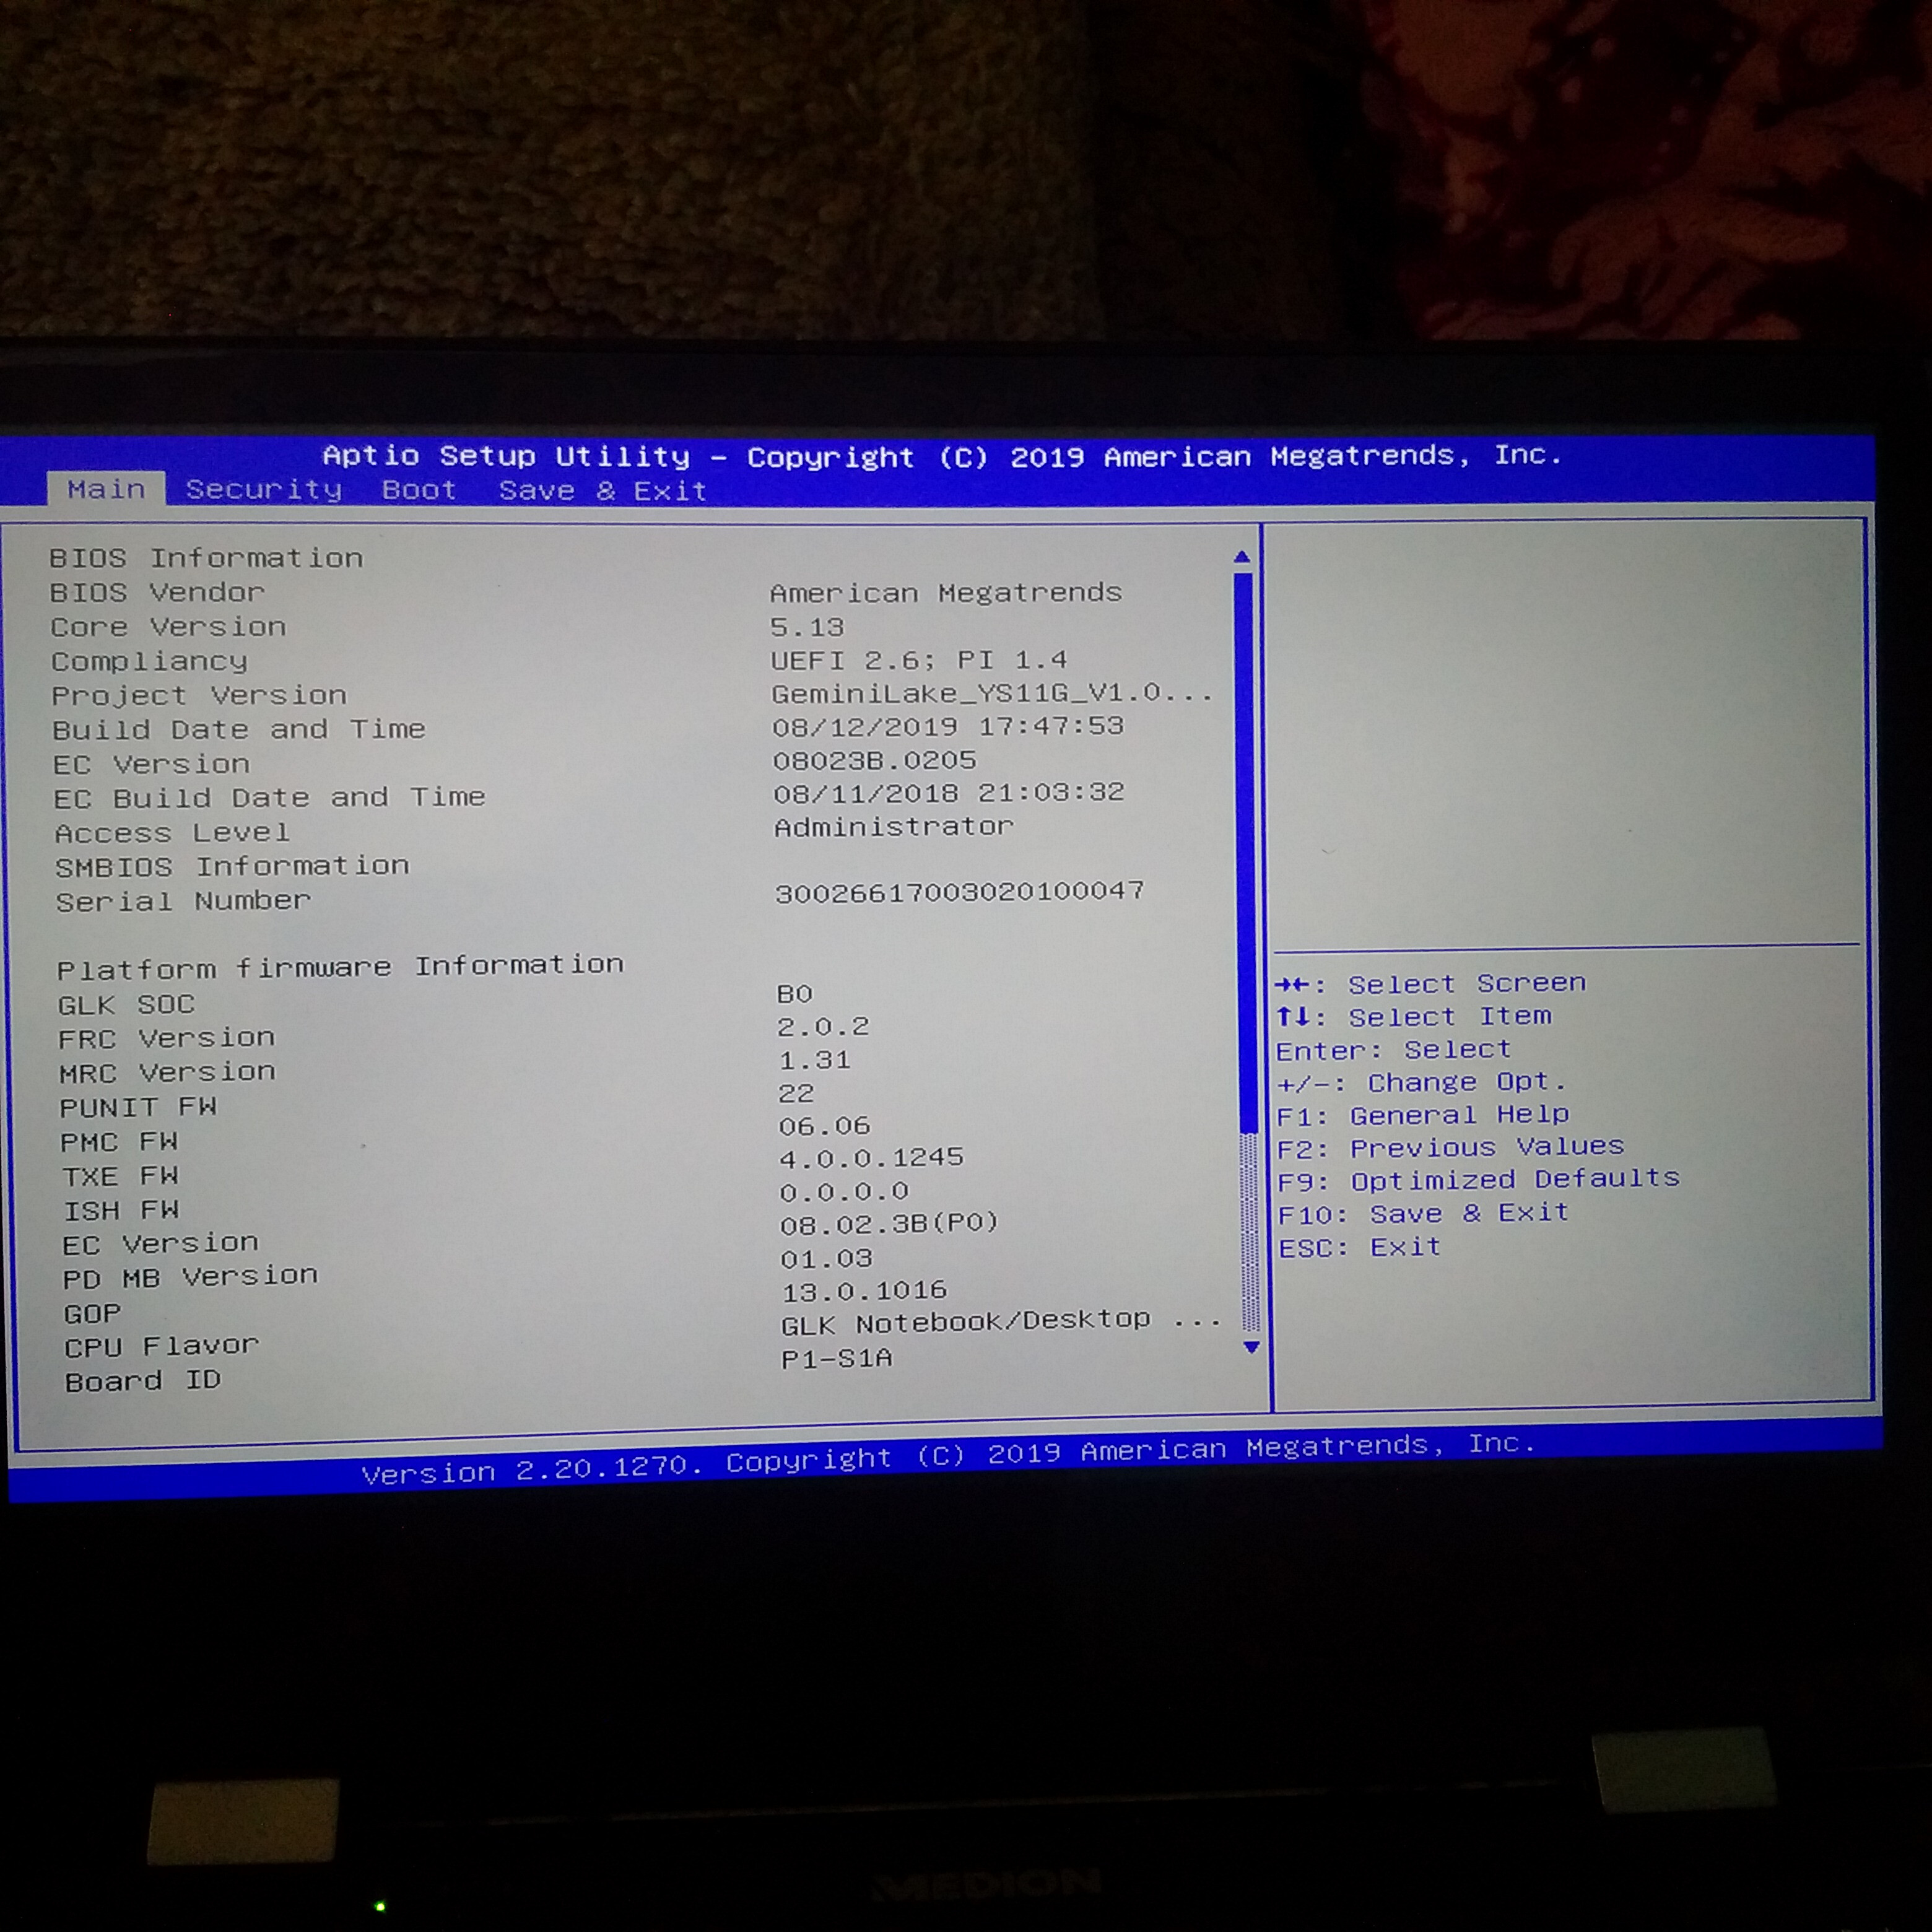
Task: Click the FRC Version value 2.0.2
Action: (823, 1027)
